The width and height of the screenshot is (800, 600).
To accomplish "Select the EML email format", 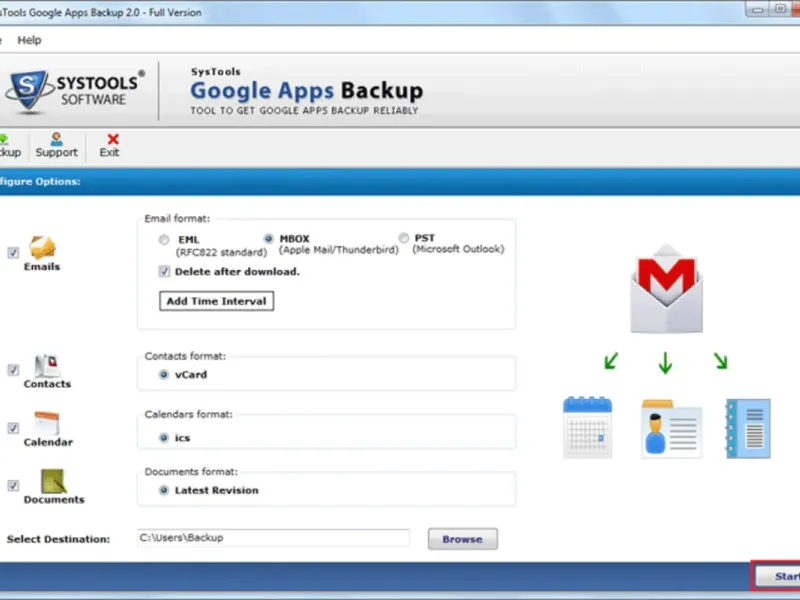I will pos(164,239).
